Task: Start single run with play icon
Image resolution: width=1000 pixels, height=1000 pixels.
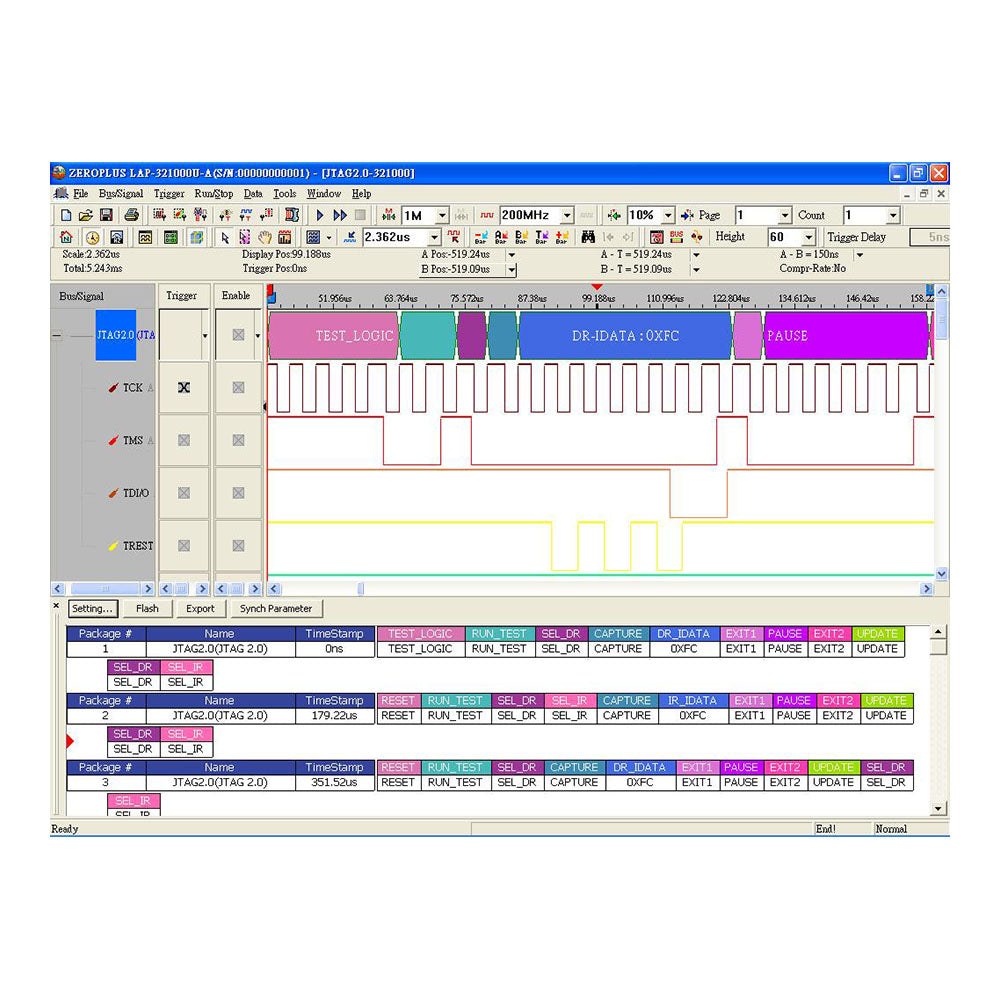Action: (x=320, y=216)
